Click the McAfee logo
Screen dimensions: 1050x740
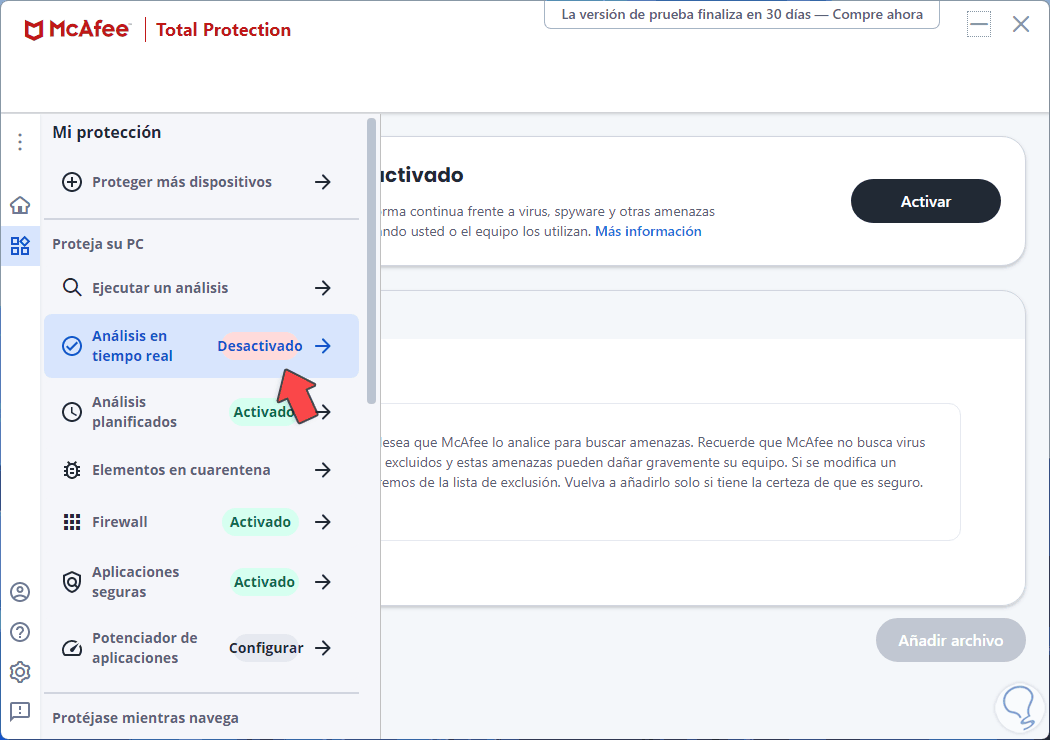pyautogui.click(x=76, y=29)
